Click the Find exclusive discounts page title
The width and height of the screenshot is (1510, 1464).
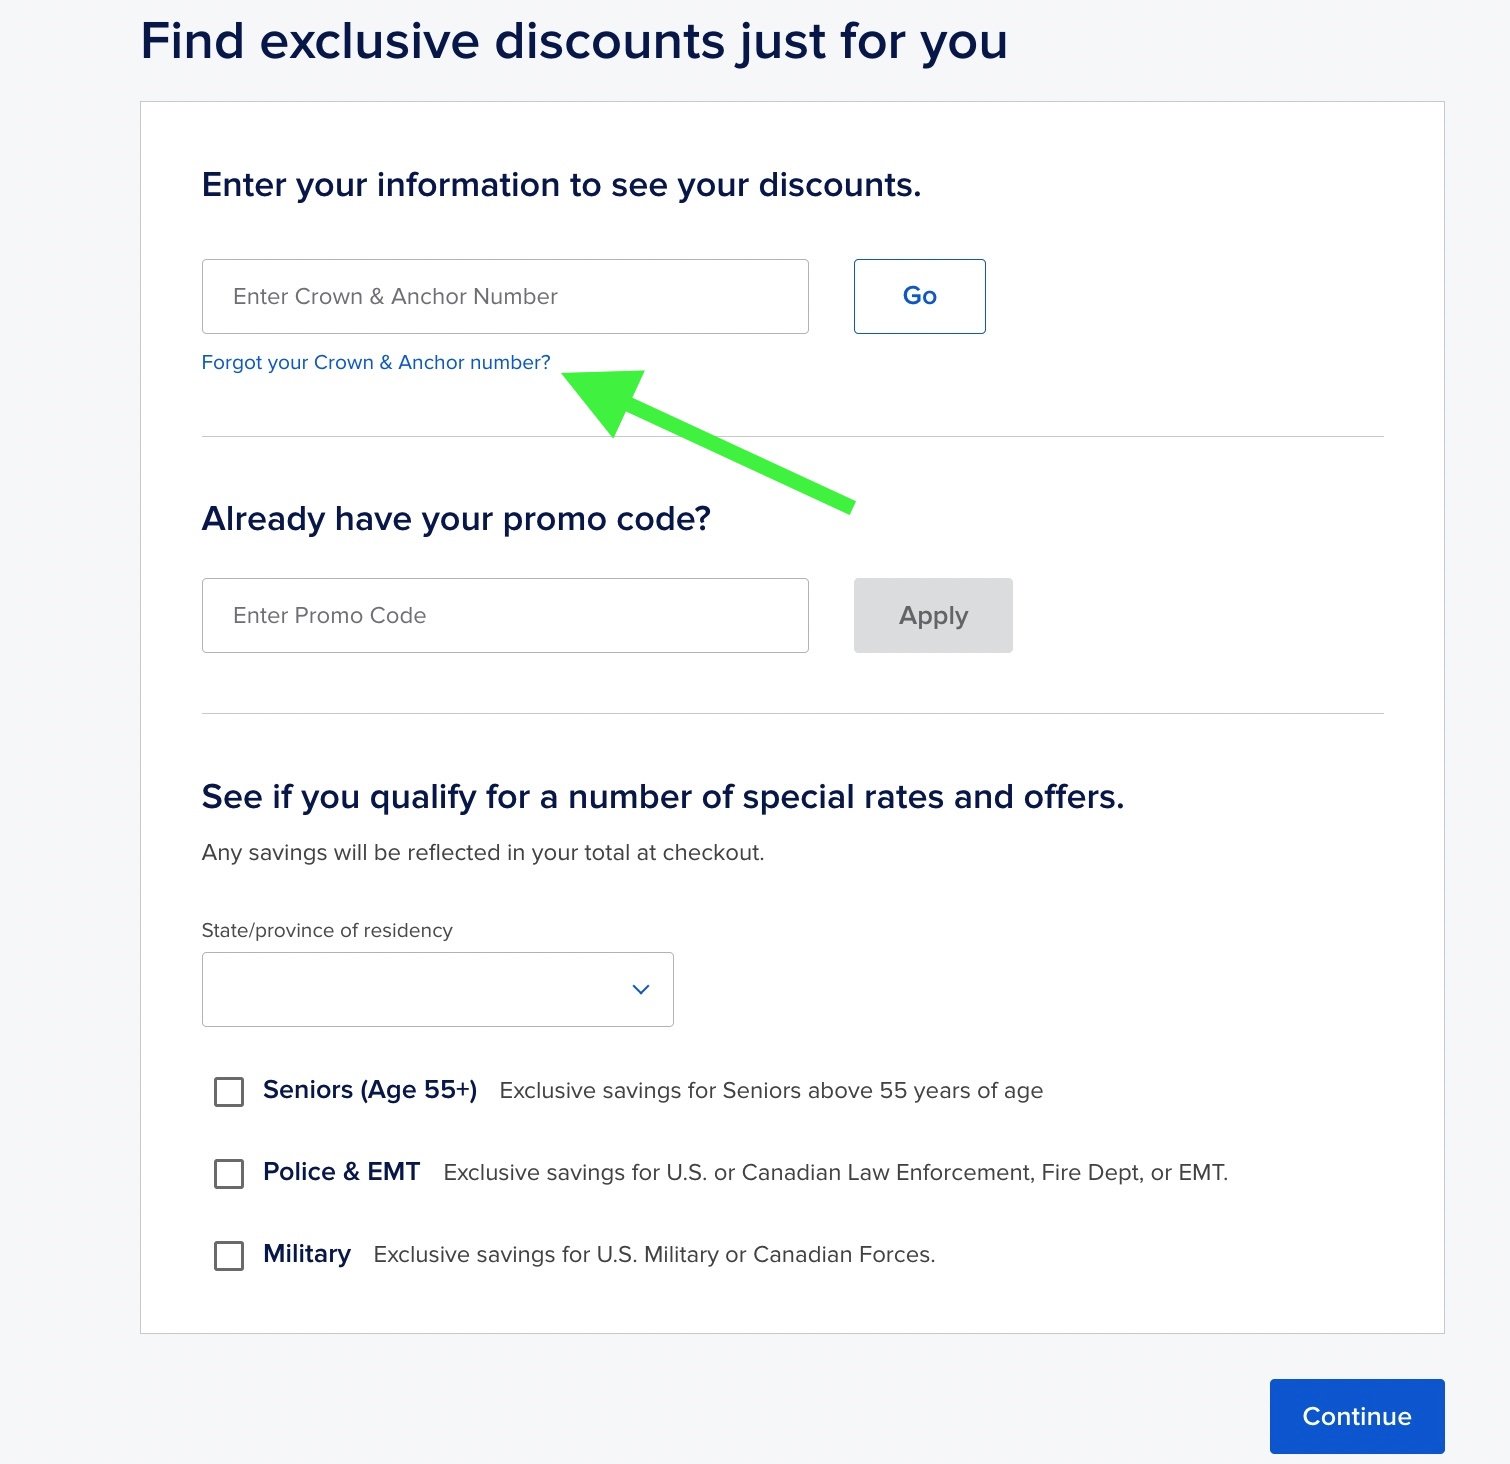573,42
